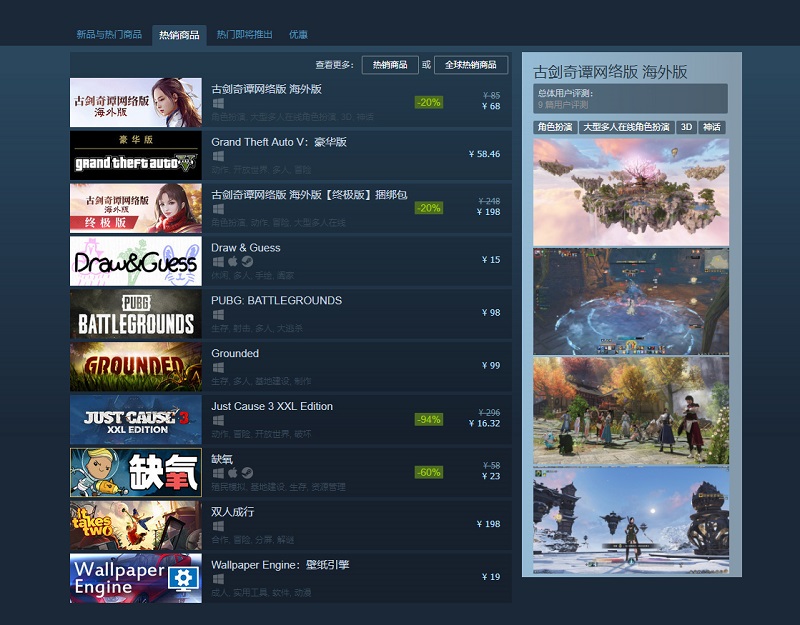Click preview panel heading 古剑奇谭网络版 海外版

point(610,72)
